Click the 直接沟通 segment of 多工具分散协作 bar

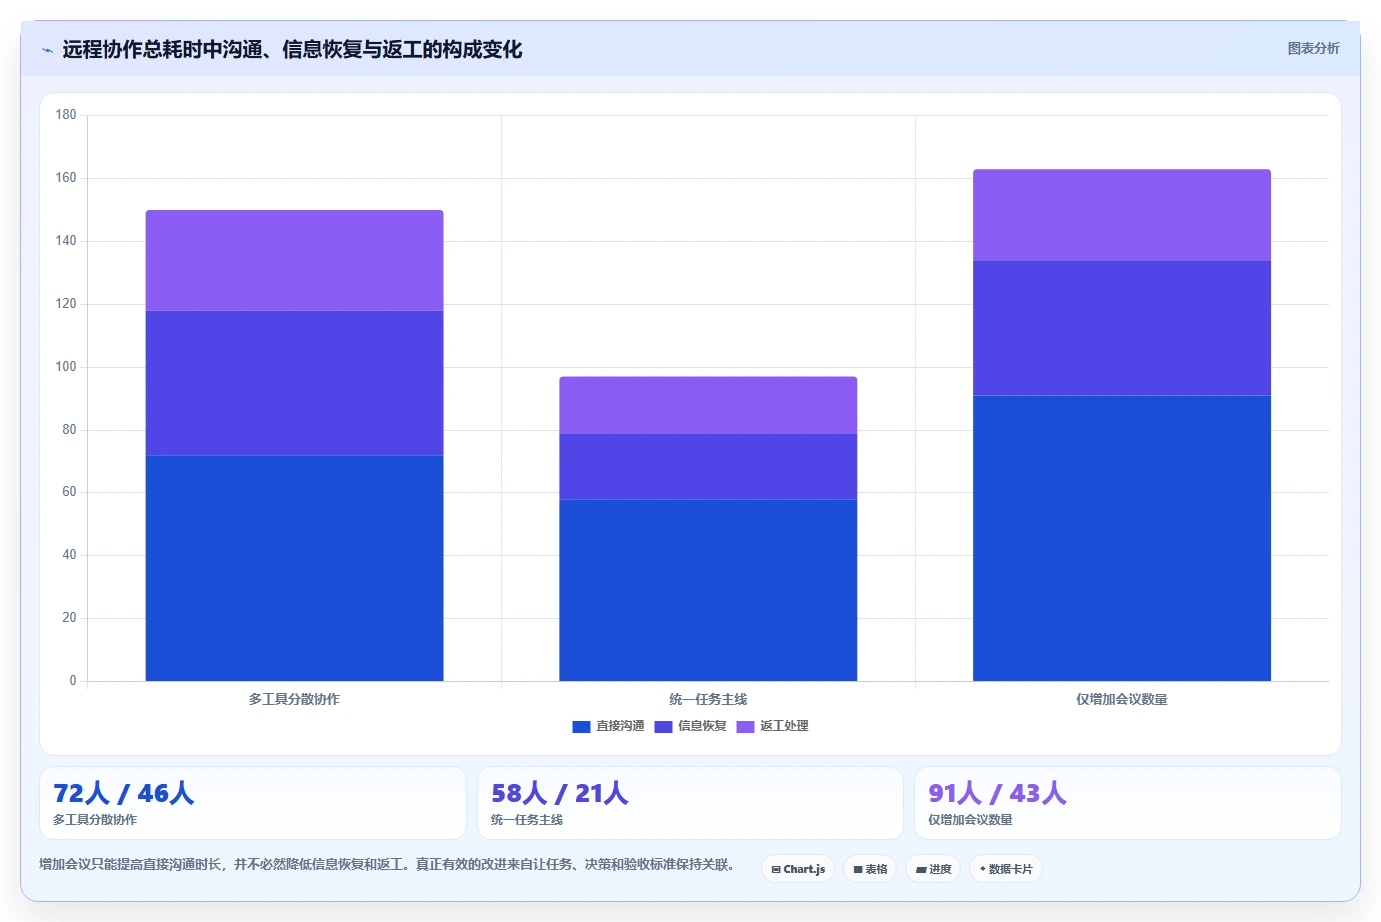(294, 568)
